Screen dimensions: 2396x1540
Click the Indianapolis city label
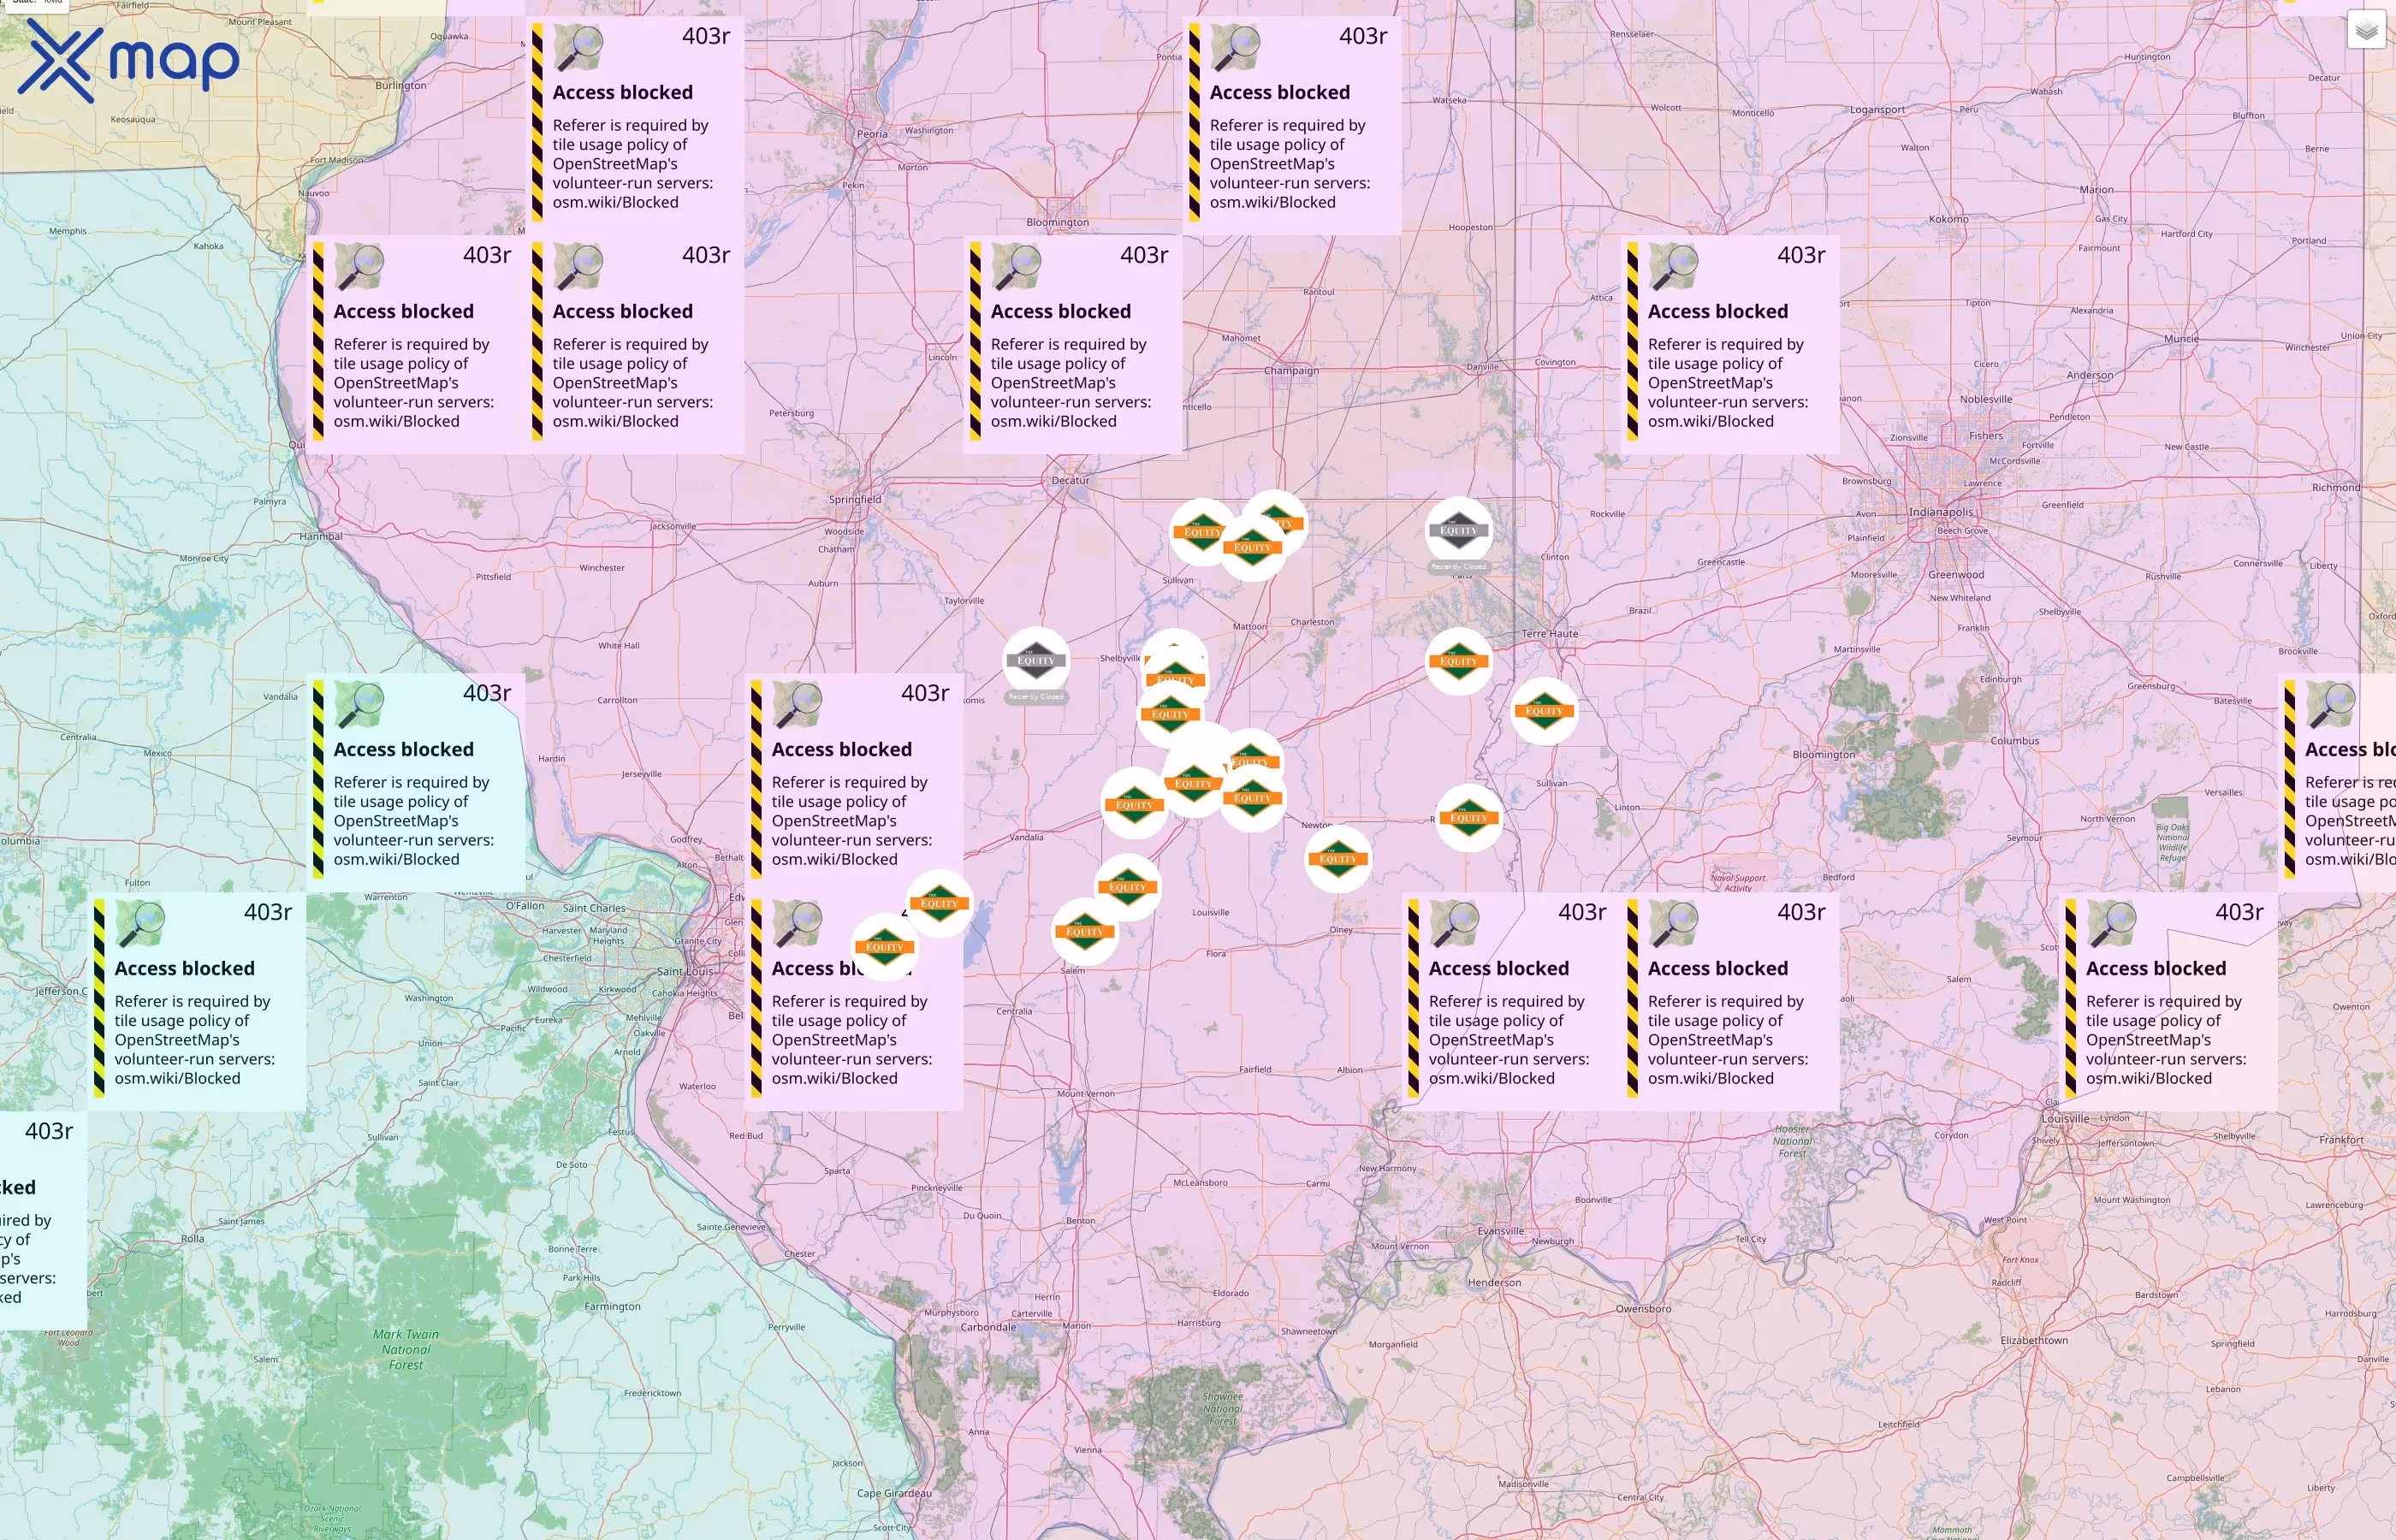pos(1941,512)
